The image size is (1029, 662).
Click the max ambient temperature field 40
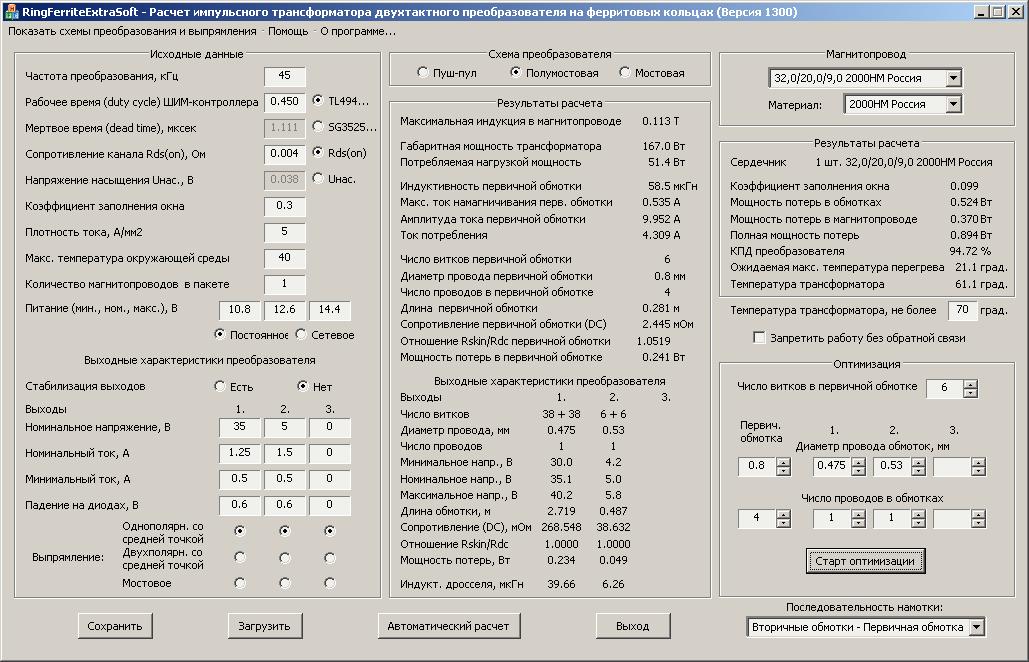coord(285,258)
